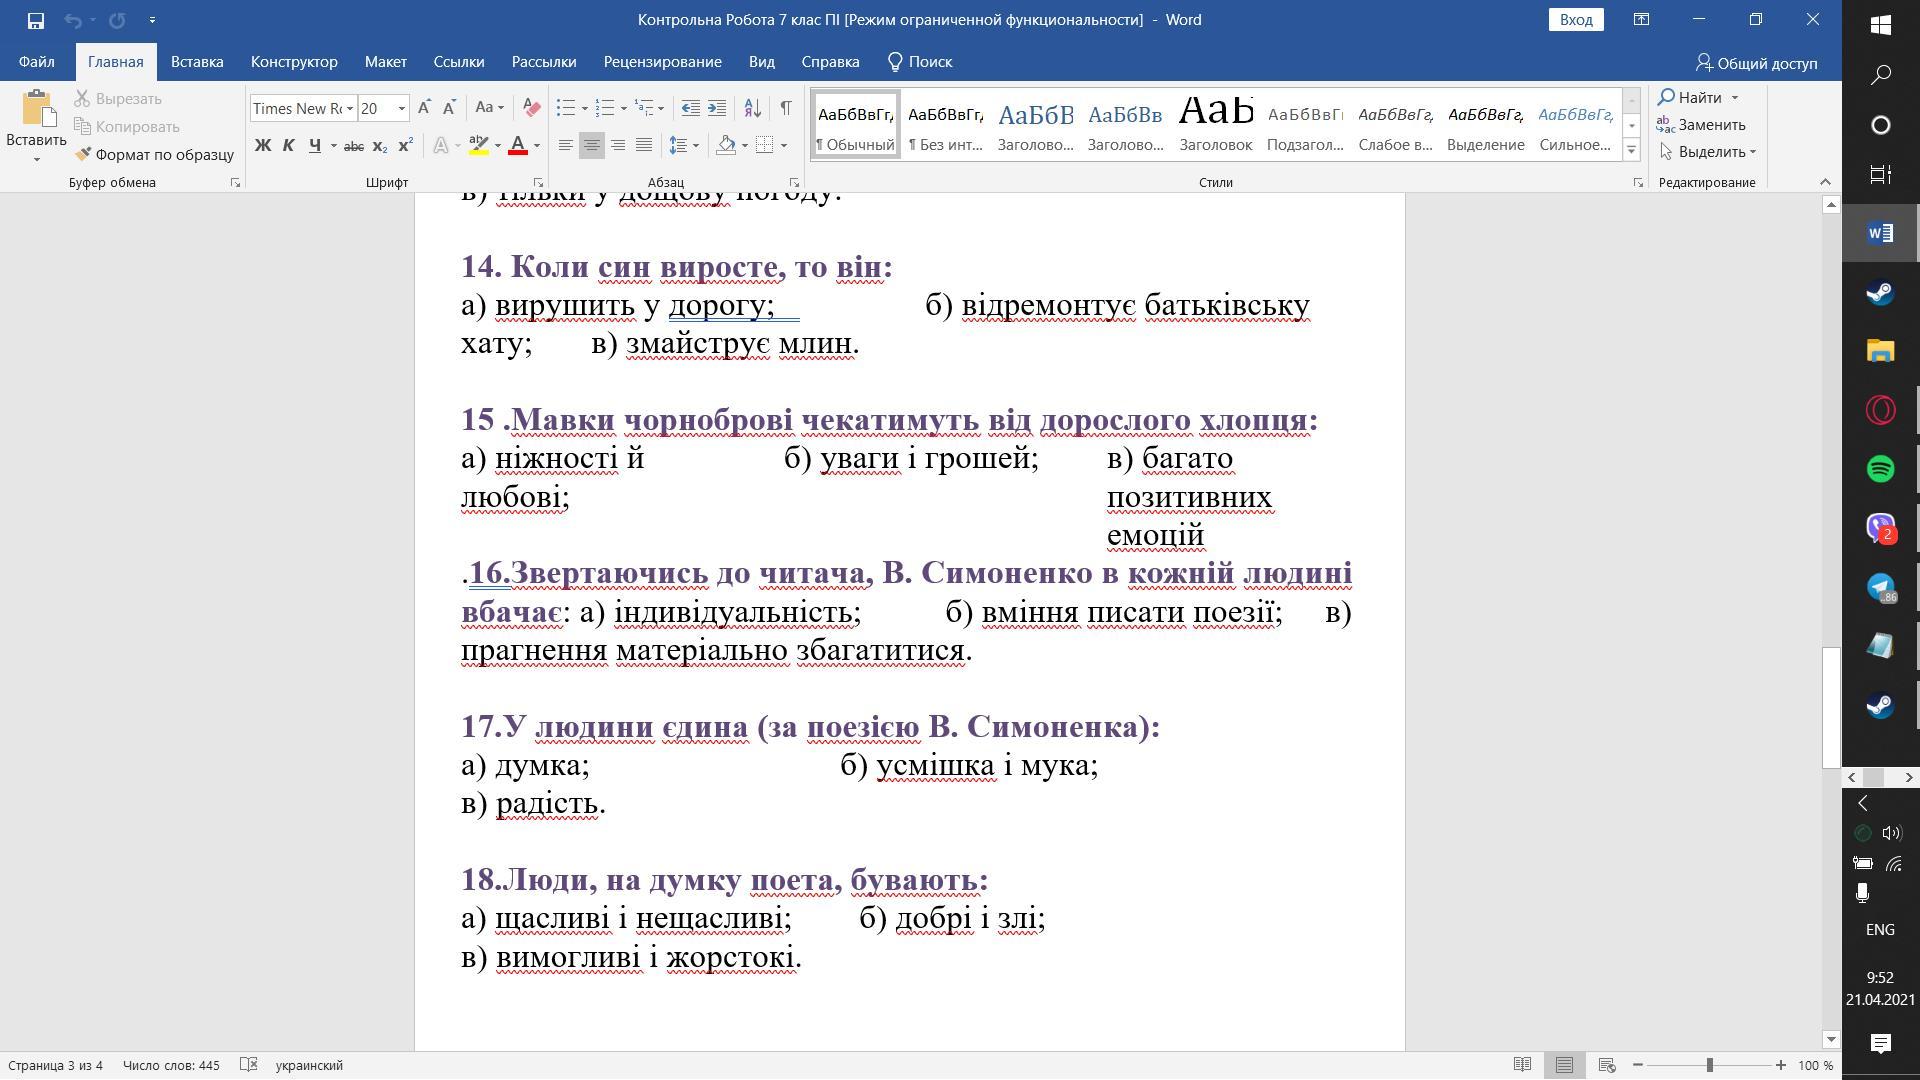
Task: Sort text alphabetically
Action: [753, 108]
